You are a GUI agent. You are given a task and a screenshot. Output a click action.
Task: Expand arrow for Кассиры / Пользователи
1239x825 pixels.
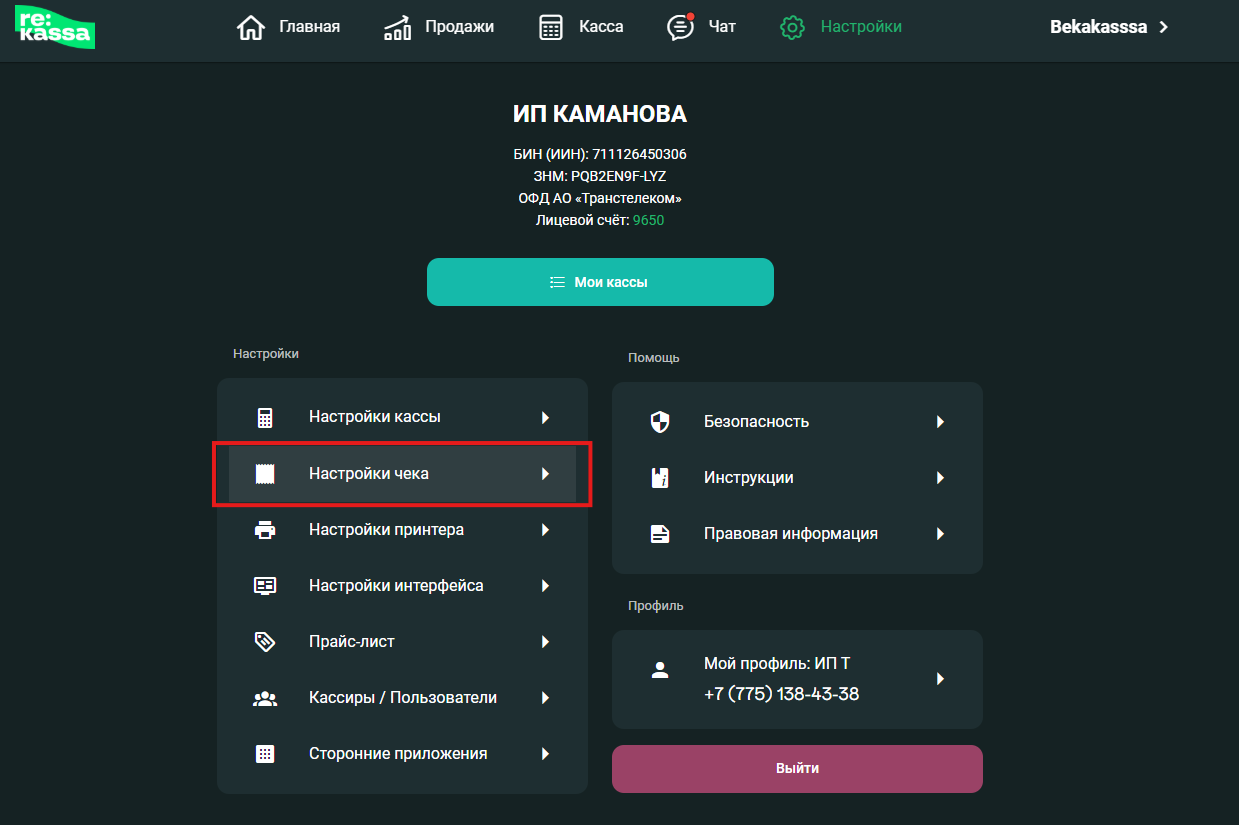545,698
